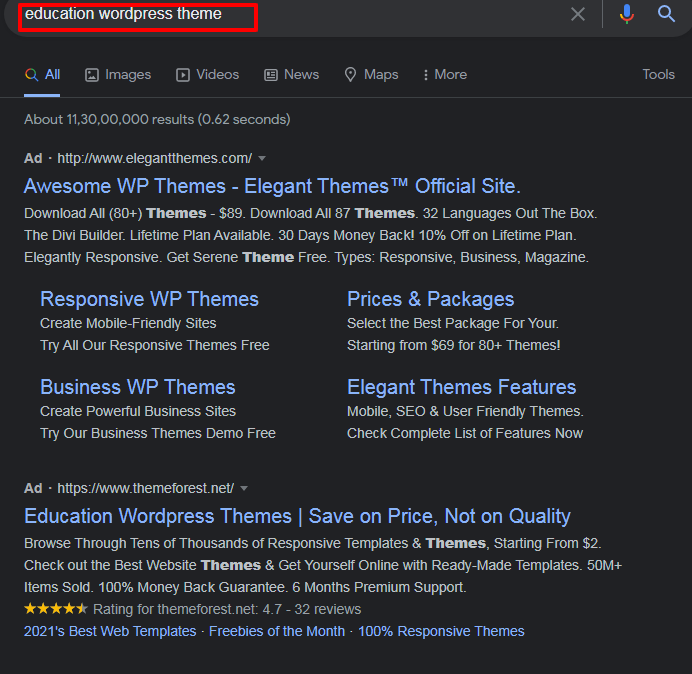Screen dimensions: 692x674
Task: Start voice search with microphone icon
Action: pos(626,14)
